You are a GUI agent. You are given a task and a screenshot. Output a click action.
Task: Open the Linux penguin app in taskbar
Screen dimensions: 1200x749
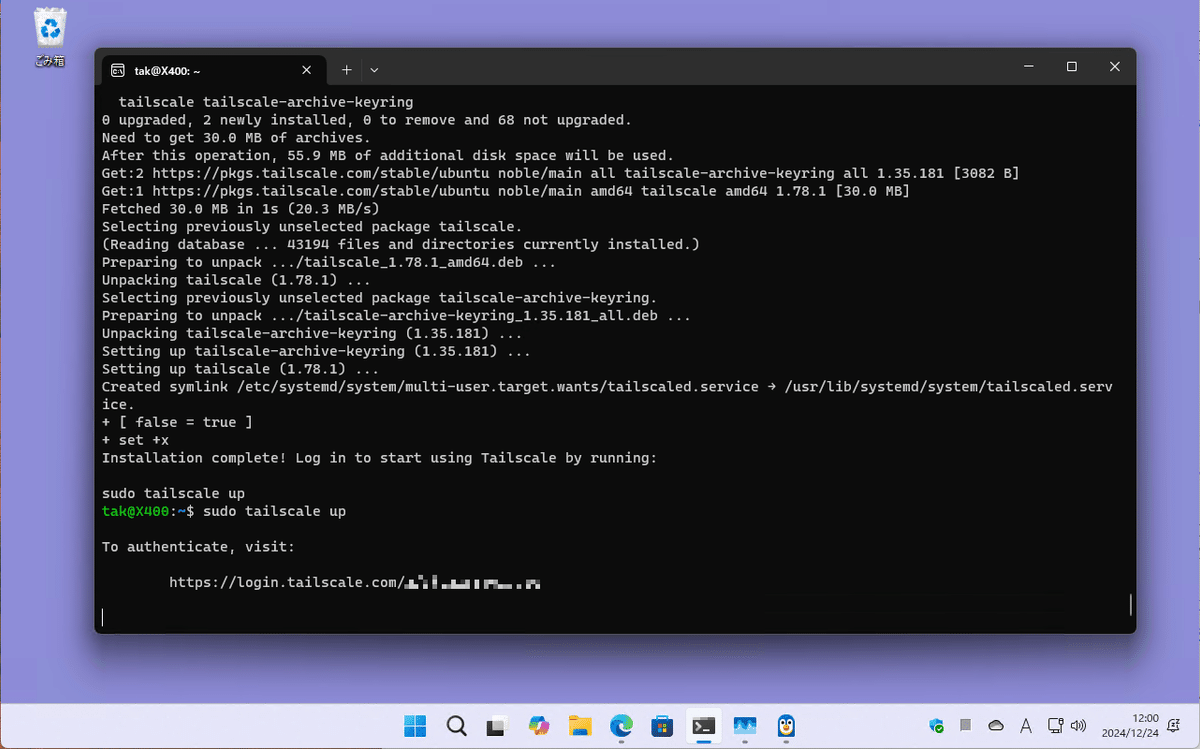[786, 726]
